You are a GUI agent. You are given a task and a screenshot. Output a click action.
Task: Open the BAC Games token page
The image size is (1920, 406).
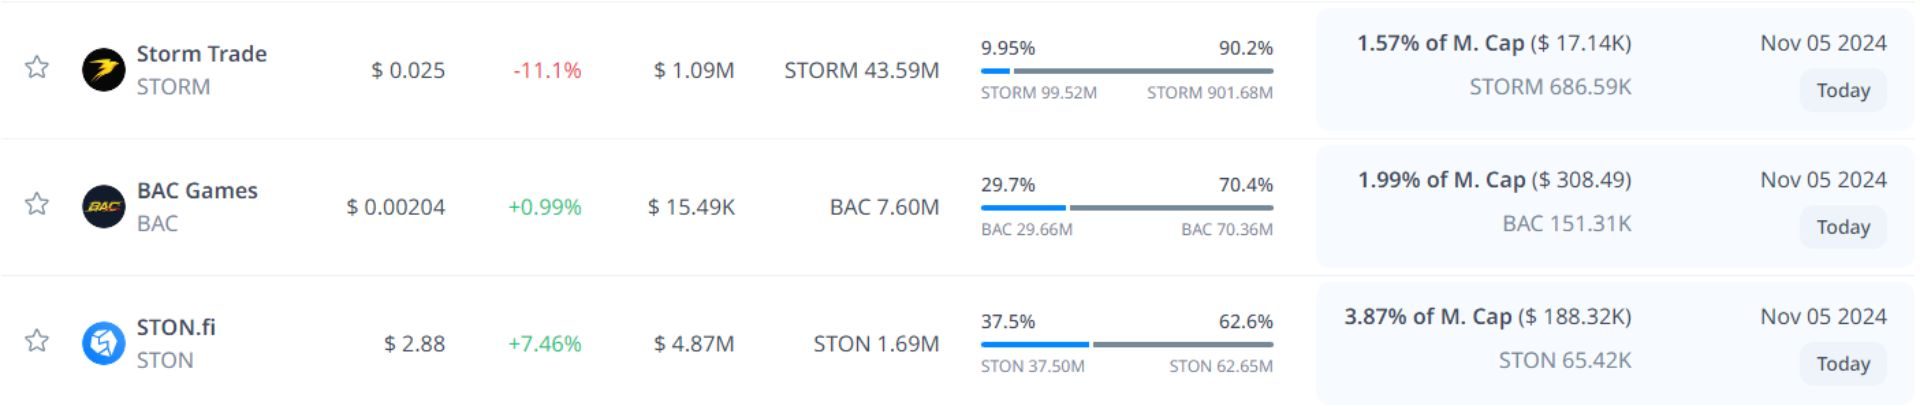click(197, 191)
